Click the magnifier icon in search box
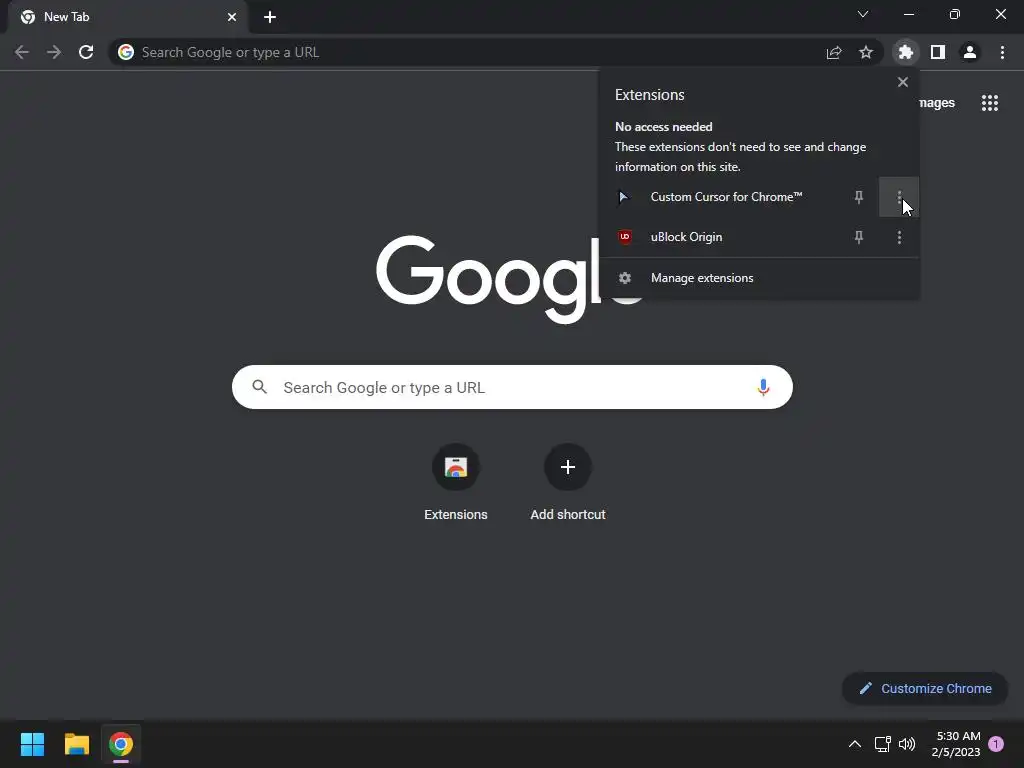Image resolution: width=1024 pixels, height=768 pixels. 259,387
